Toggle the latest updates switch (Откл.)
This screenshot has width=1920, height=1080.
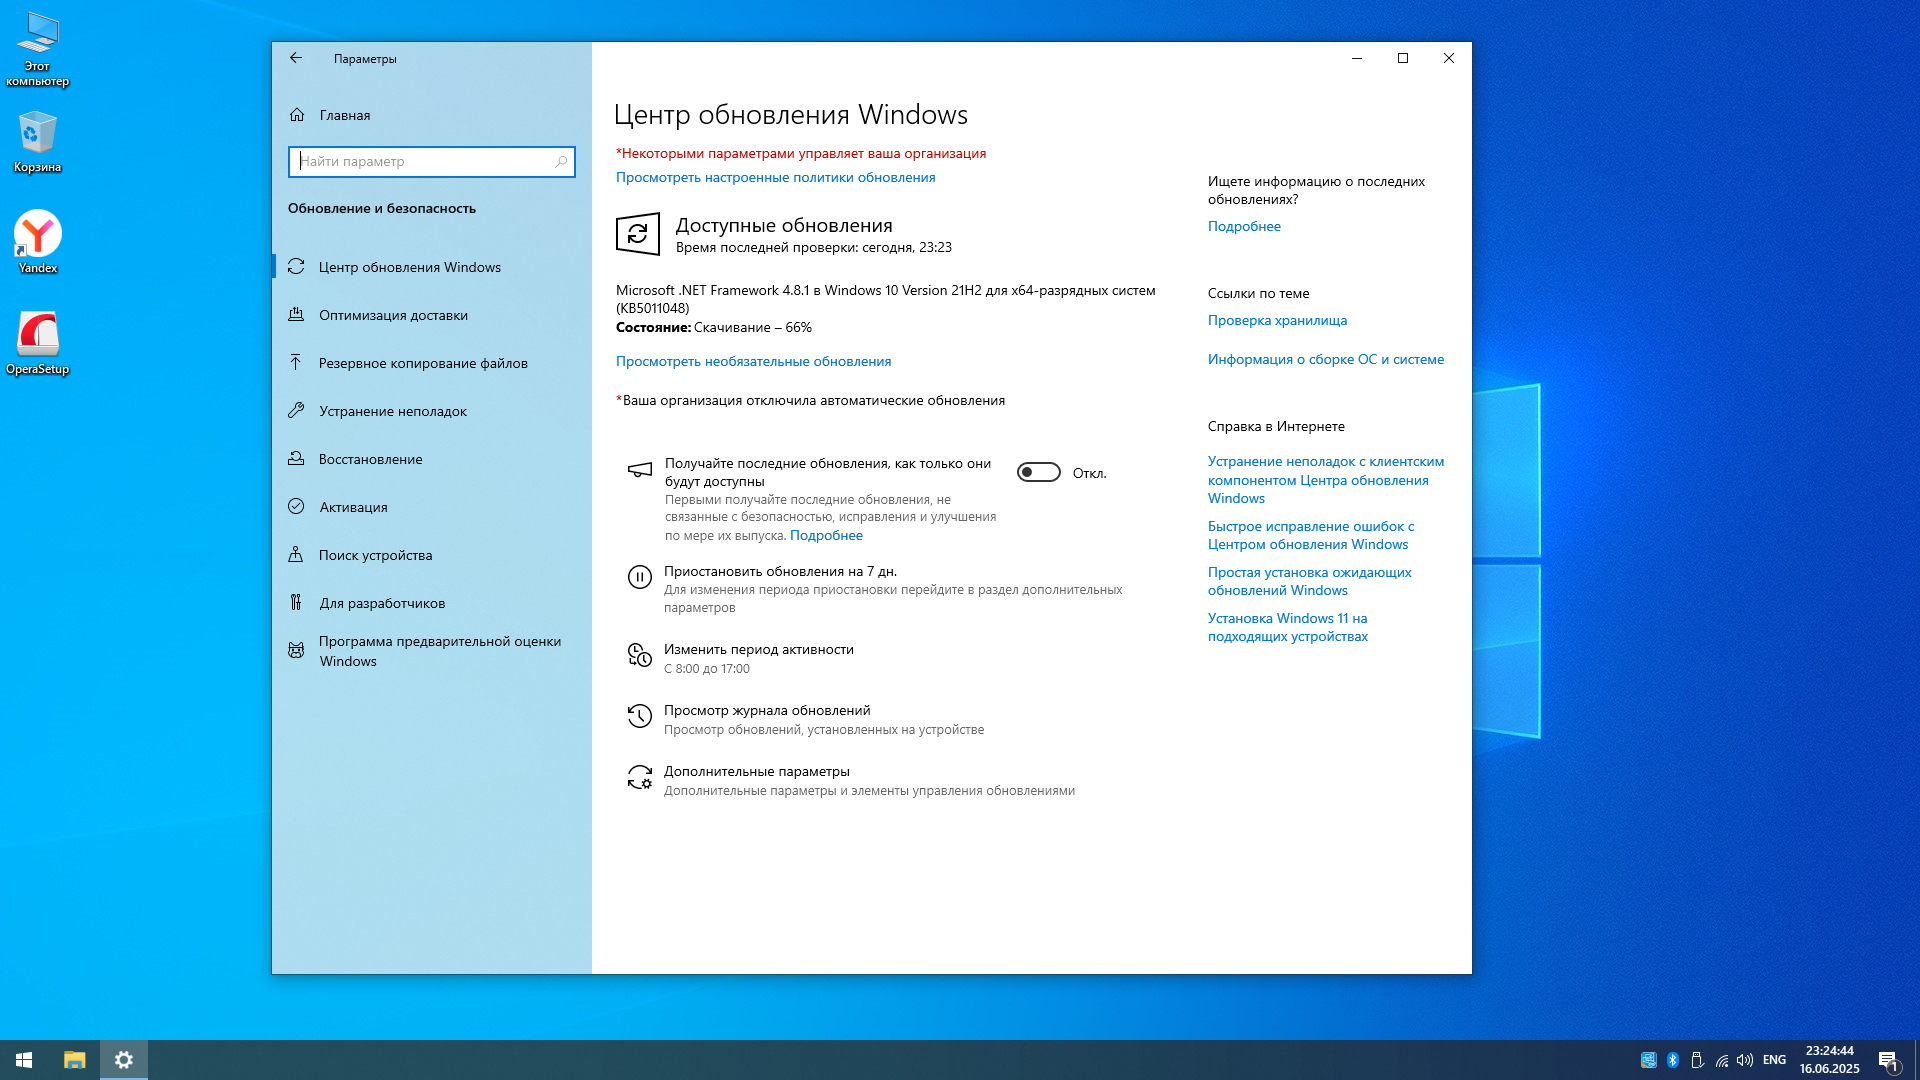tap(1038, 472)
